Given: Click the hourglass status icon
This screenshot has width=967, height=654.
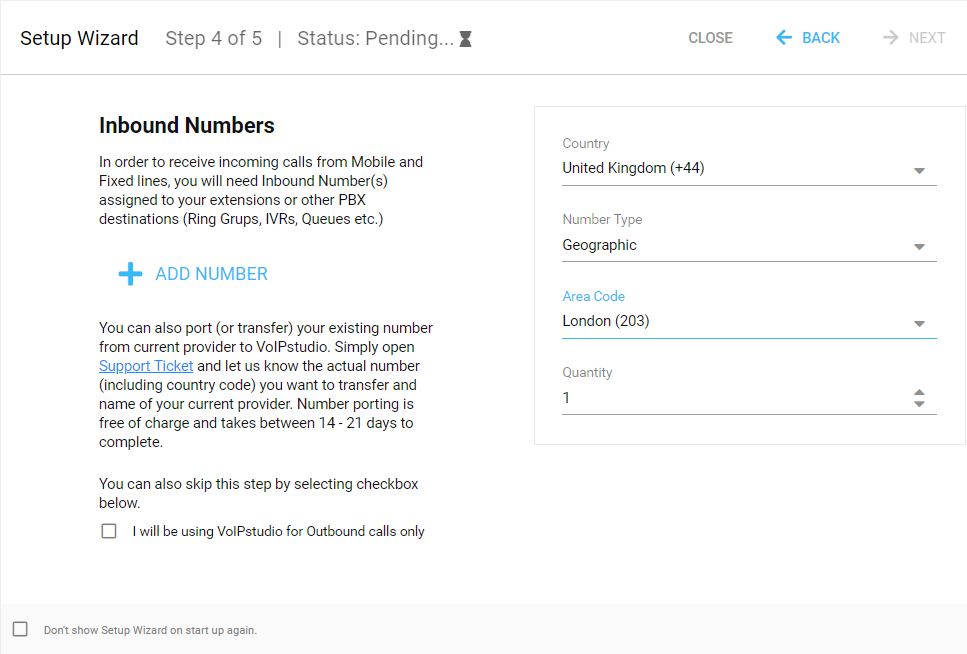Looking at the screenshot, I should 465,39.
